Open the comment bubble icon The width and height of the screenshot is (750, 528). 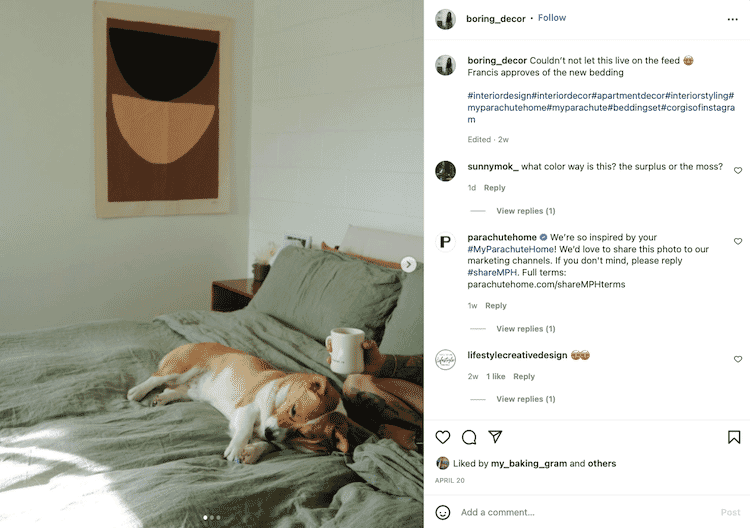coord(469,437)
